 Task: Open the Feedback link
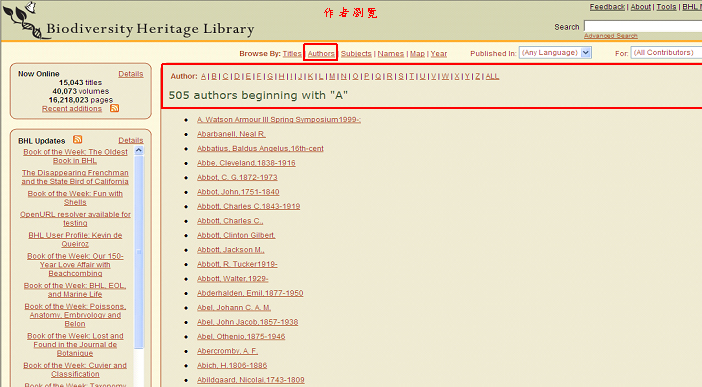pos(607,7)
